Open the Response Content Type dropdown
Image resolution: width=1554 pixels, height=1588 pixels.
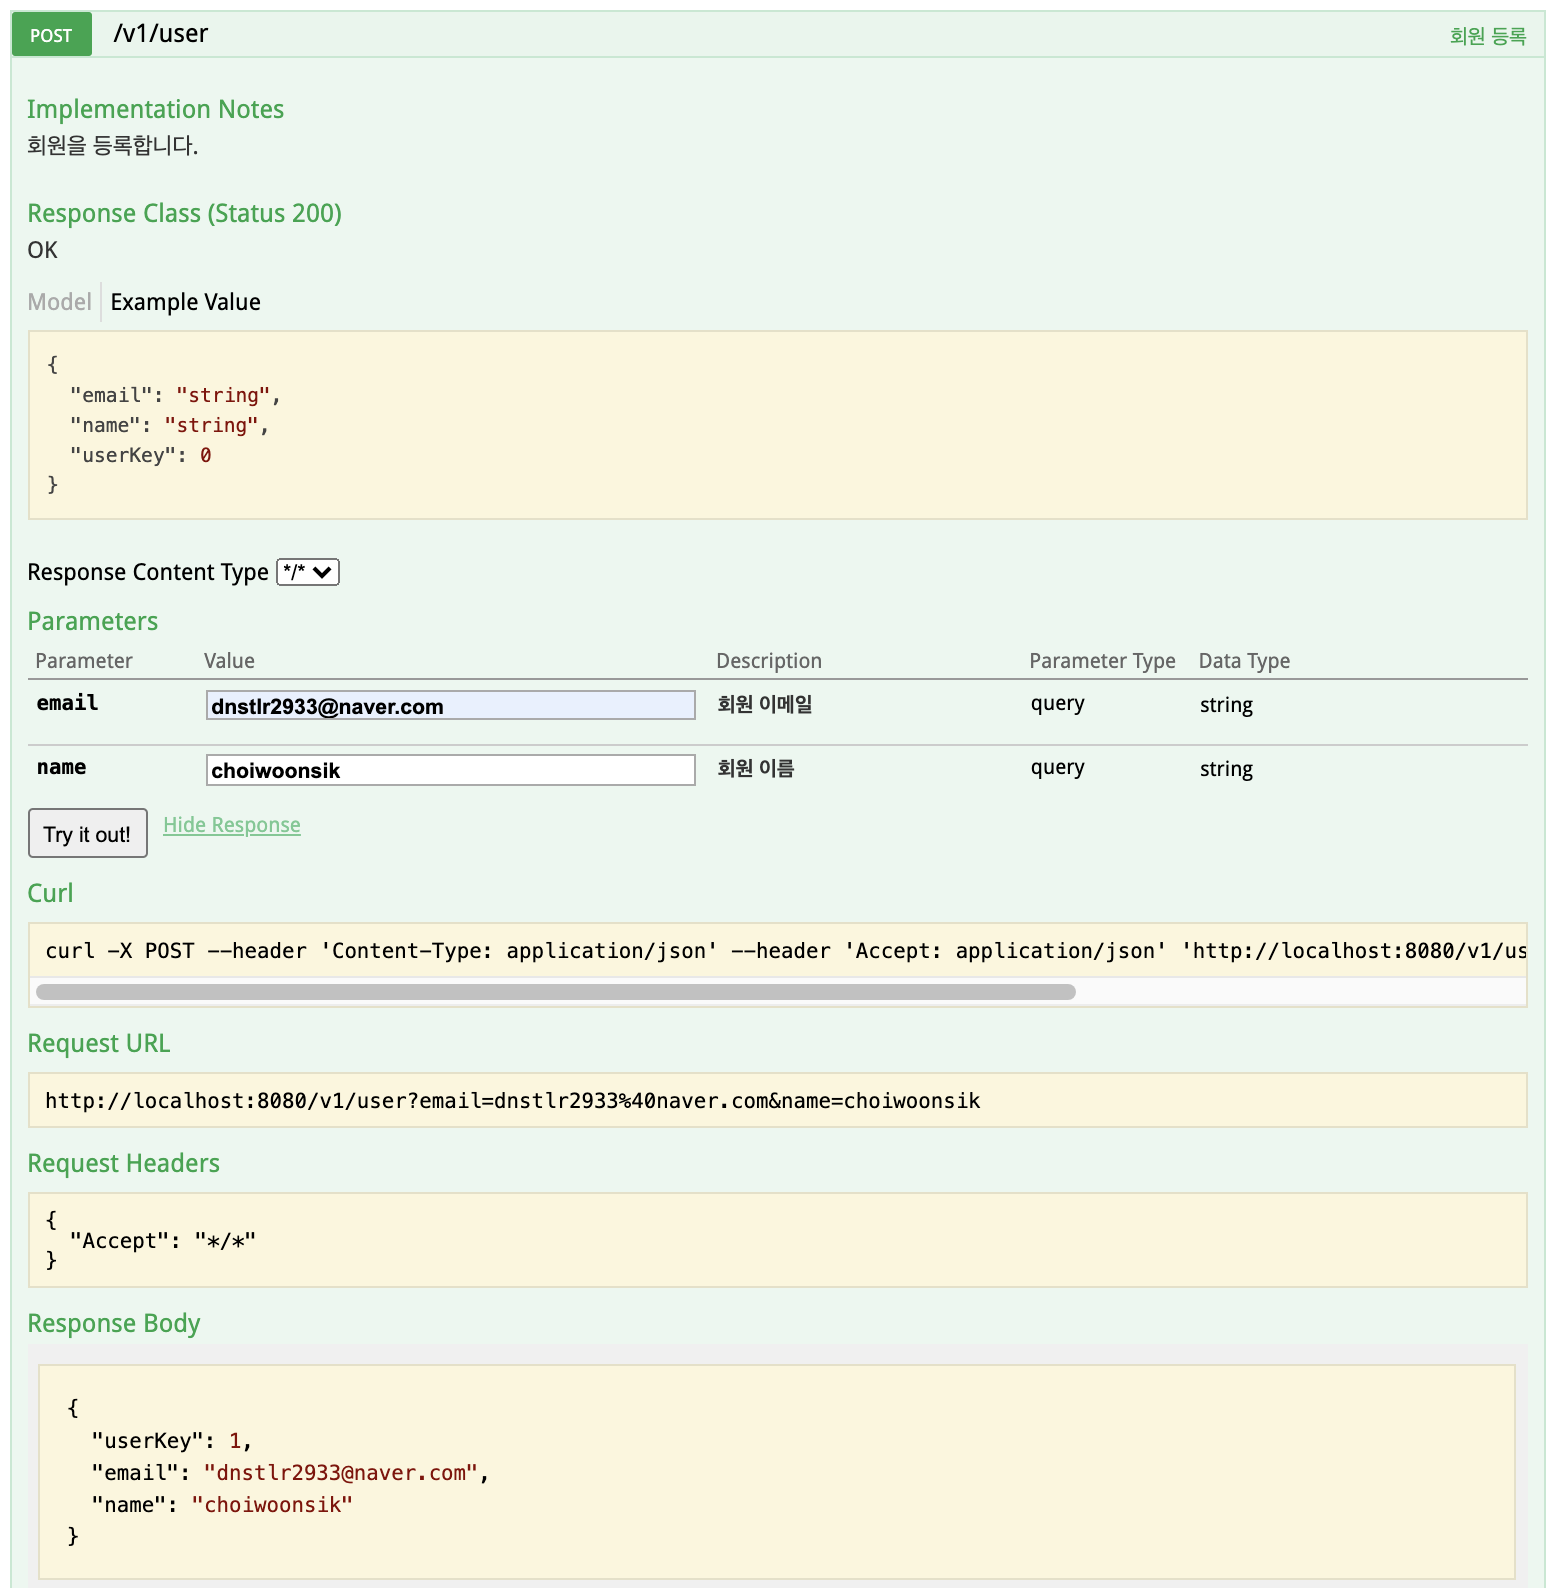click(308, 572)
